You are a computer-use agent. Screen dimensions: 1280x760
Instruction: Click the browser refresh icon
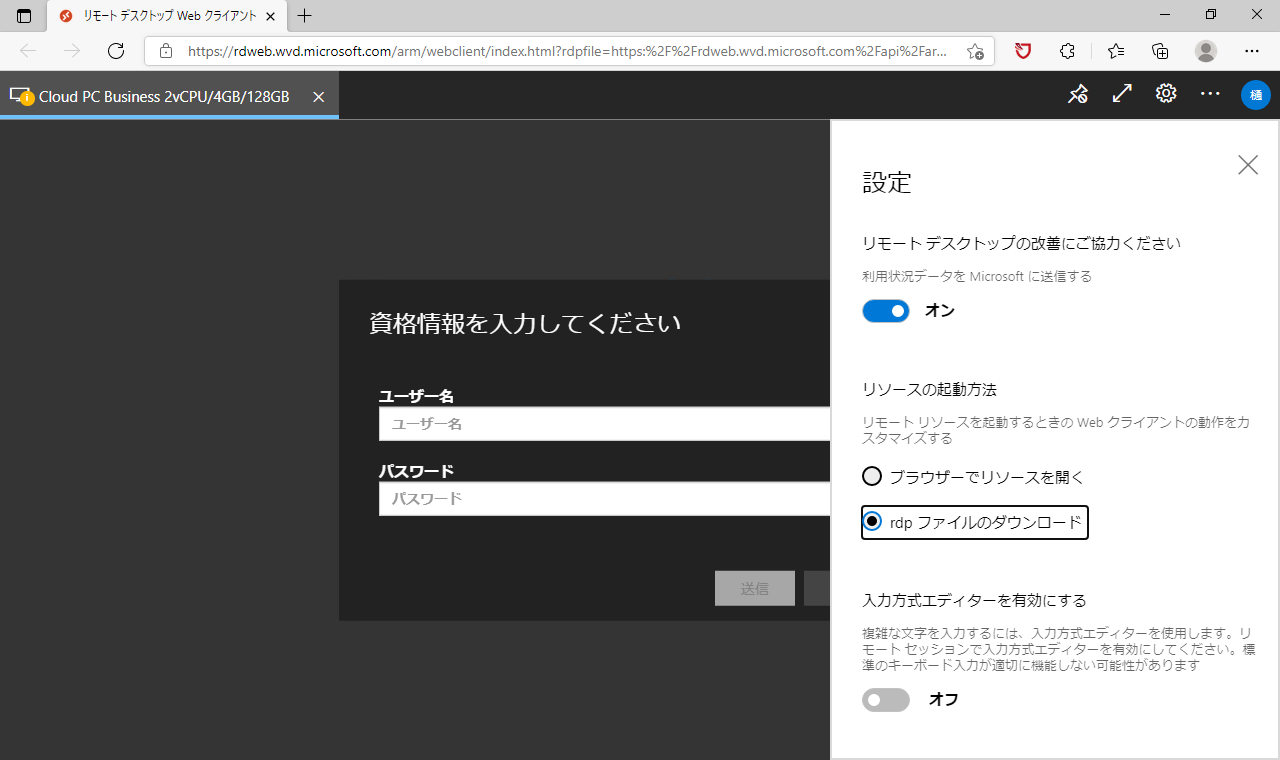[x=116, y=51]
